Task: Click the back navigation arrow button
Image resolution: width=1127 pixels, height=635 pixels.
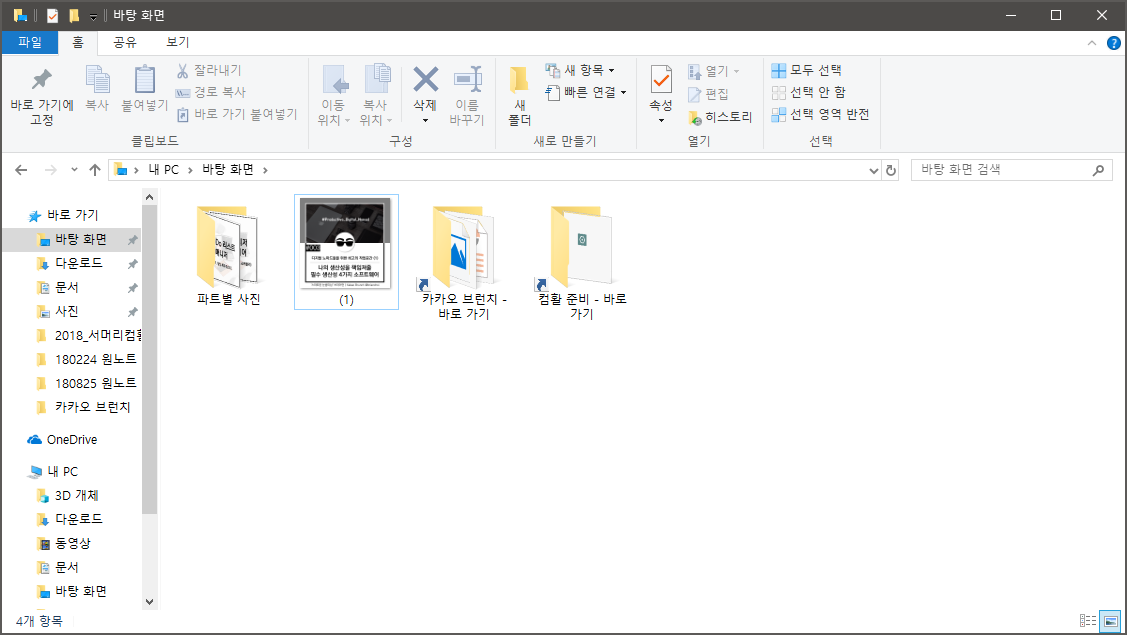Action: (x=20, y=169)
